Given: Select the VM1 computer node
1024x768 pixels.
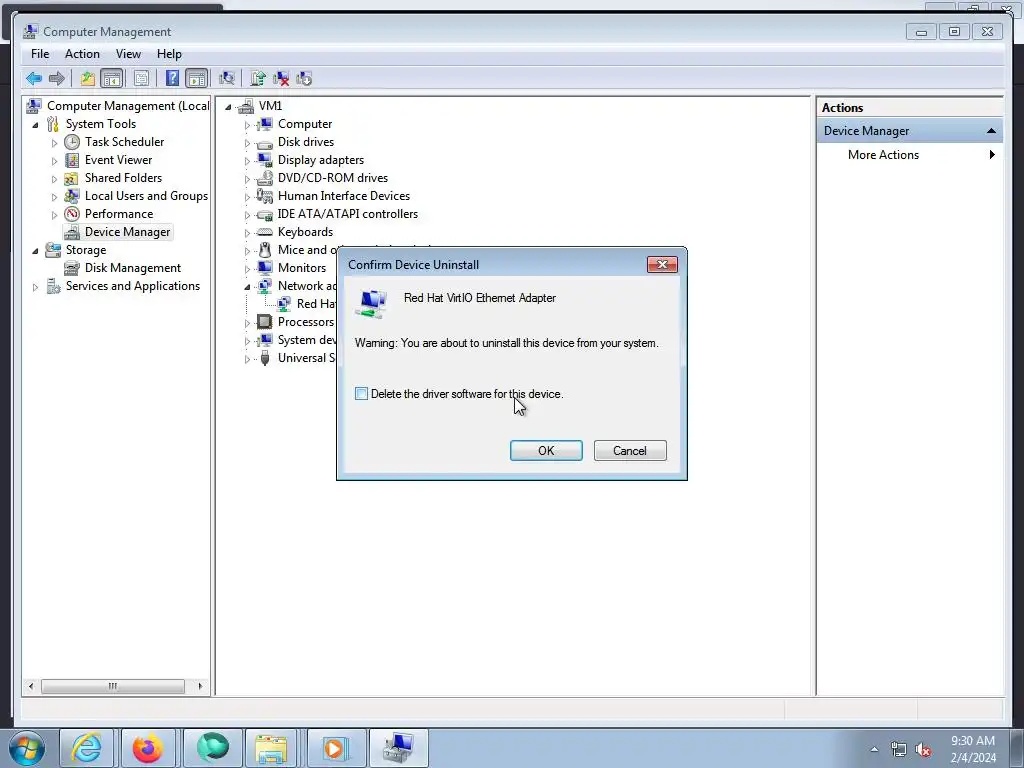Looking at the screenshot, I should pyautogui.click(x=270, y=106).
